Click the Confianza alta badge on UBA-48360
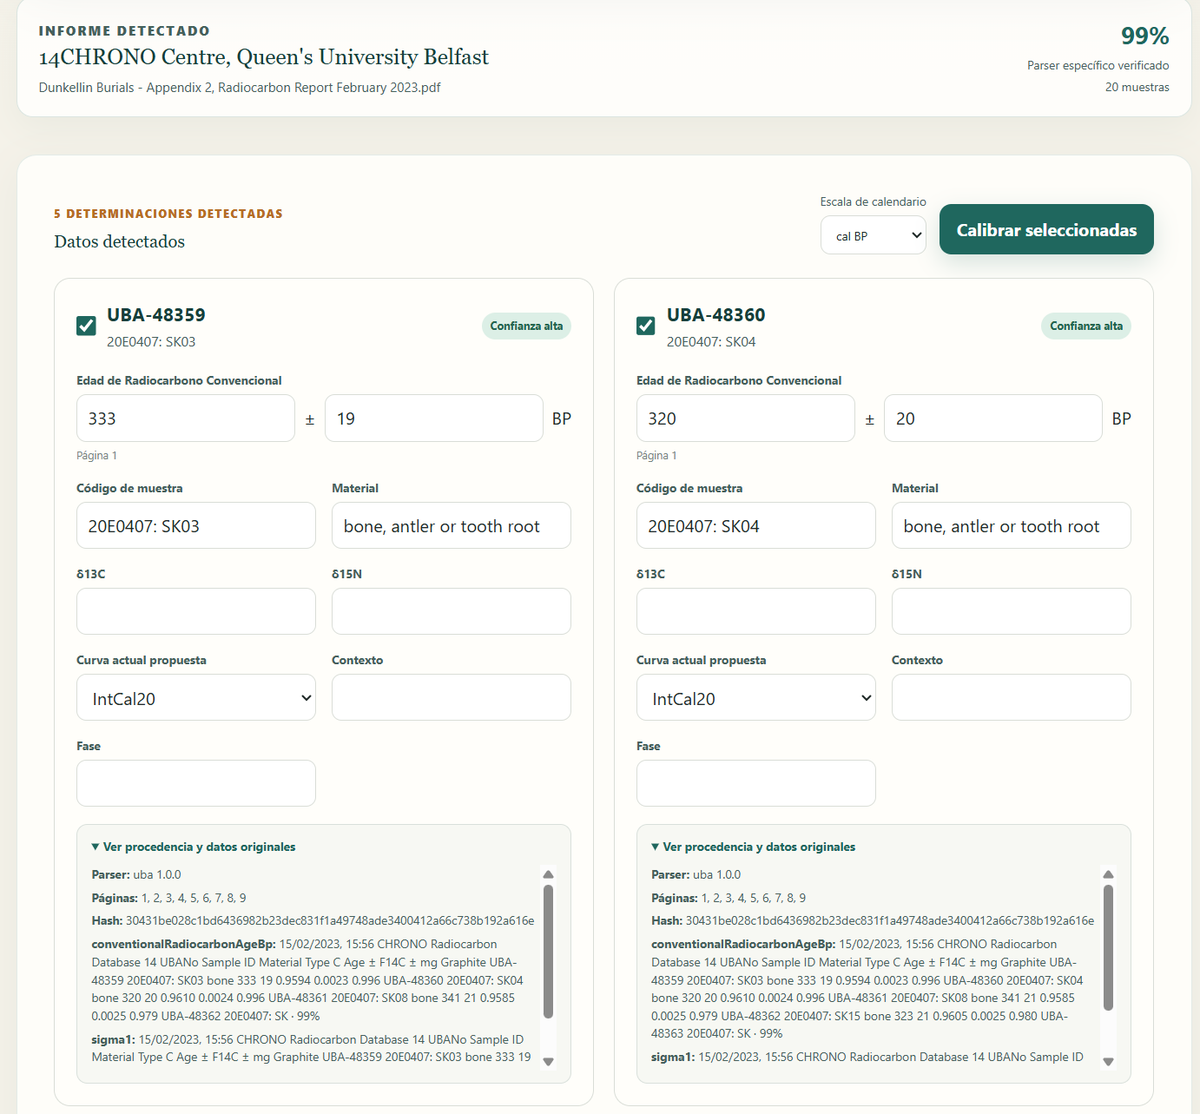The image size is (1200, 1114). coord(1086,326)
